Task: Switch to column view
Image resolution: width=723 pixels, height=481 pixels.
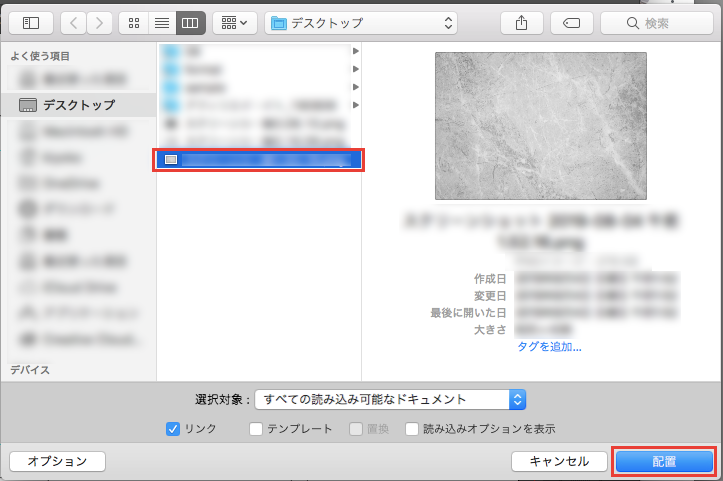Action: tap(191, 22)
